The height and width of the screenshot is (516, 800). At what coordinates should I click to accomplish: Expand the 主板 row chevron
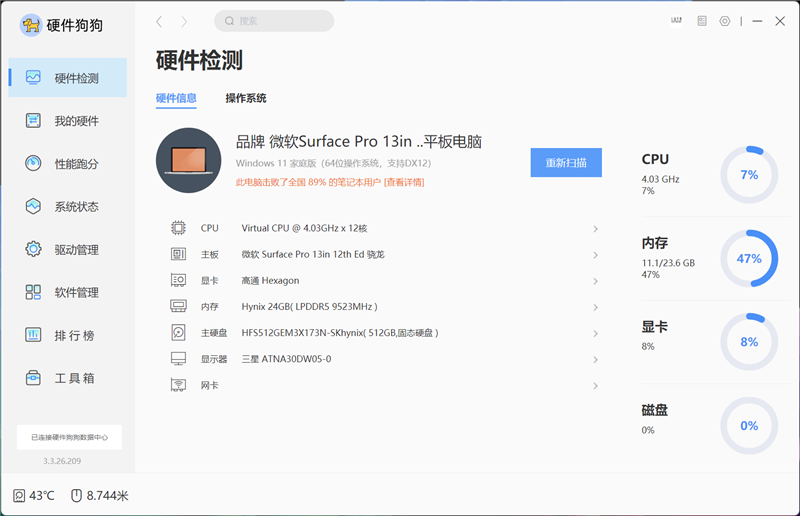pyautogui.click(x=595, y=255)
